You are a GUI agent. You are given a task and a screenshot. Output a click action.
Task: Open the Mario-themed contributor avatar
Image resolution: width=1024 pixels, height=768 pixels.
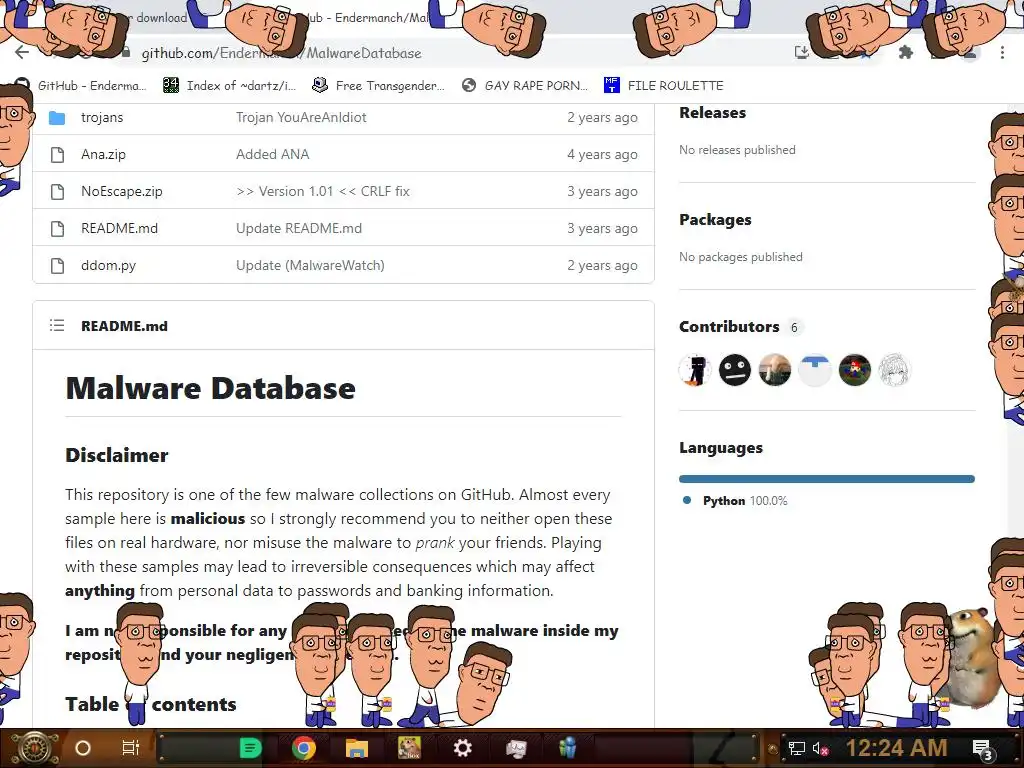point(854,370)
